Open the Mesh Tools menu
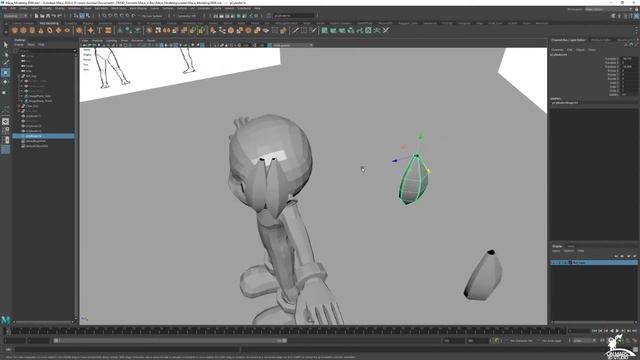 pos(119,8)
